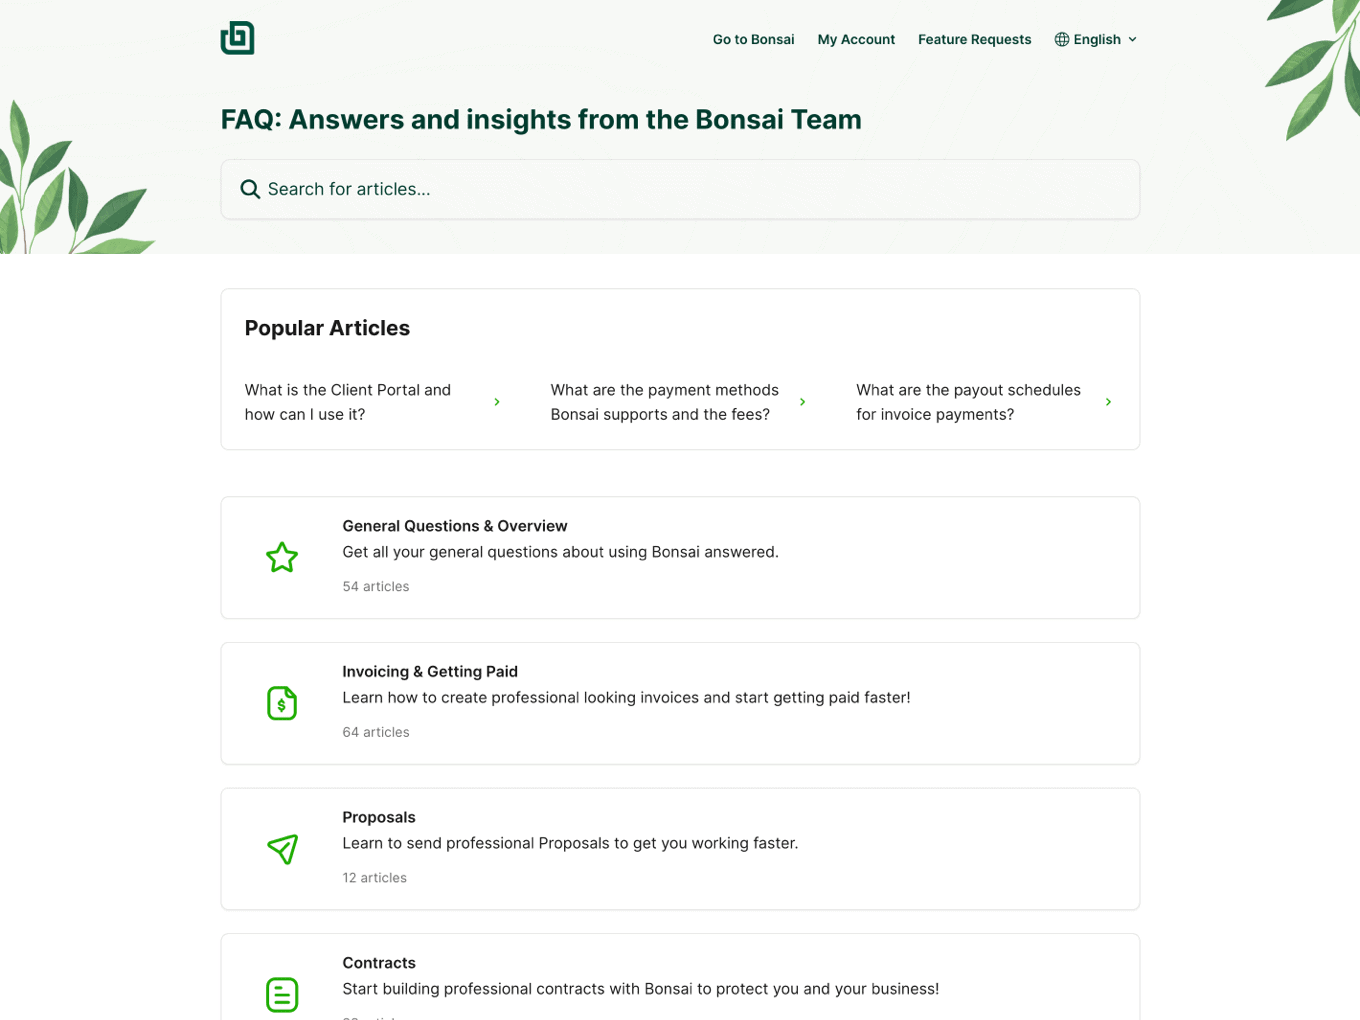
Task: Click the chevron on payout schedules article
Action: (1108, 402)
